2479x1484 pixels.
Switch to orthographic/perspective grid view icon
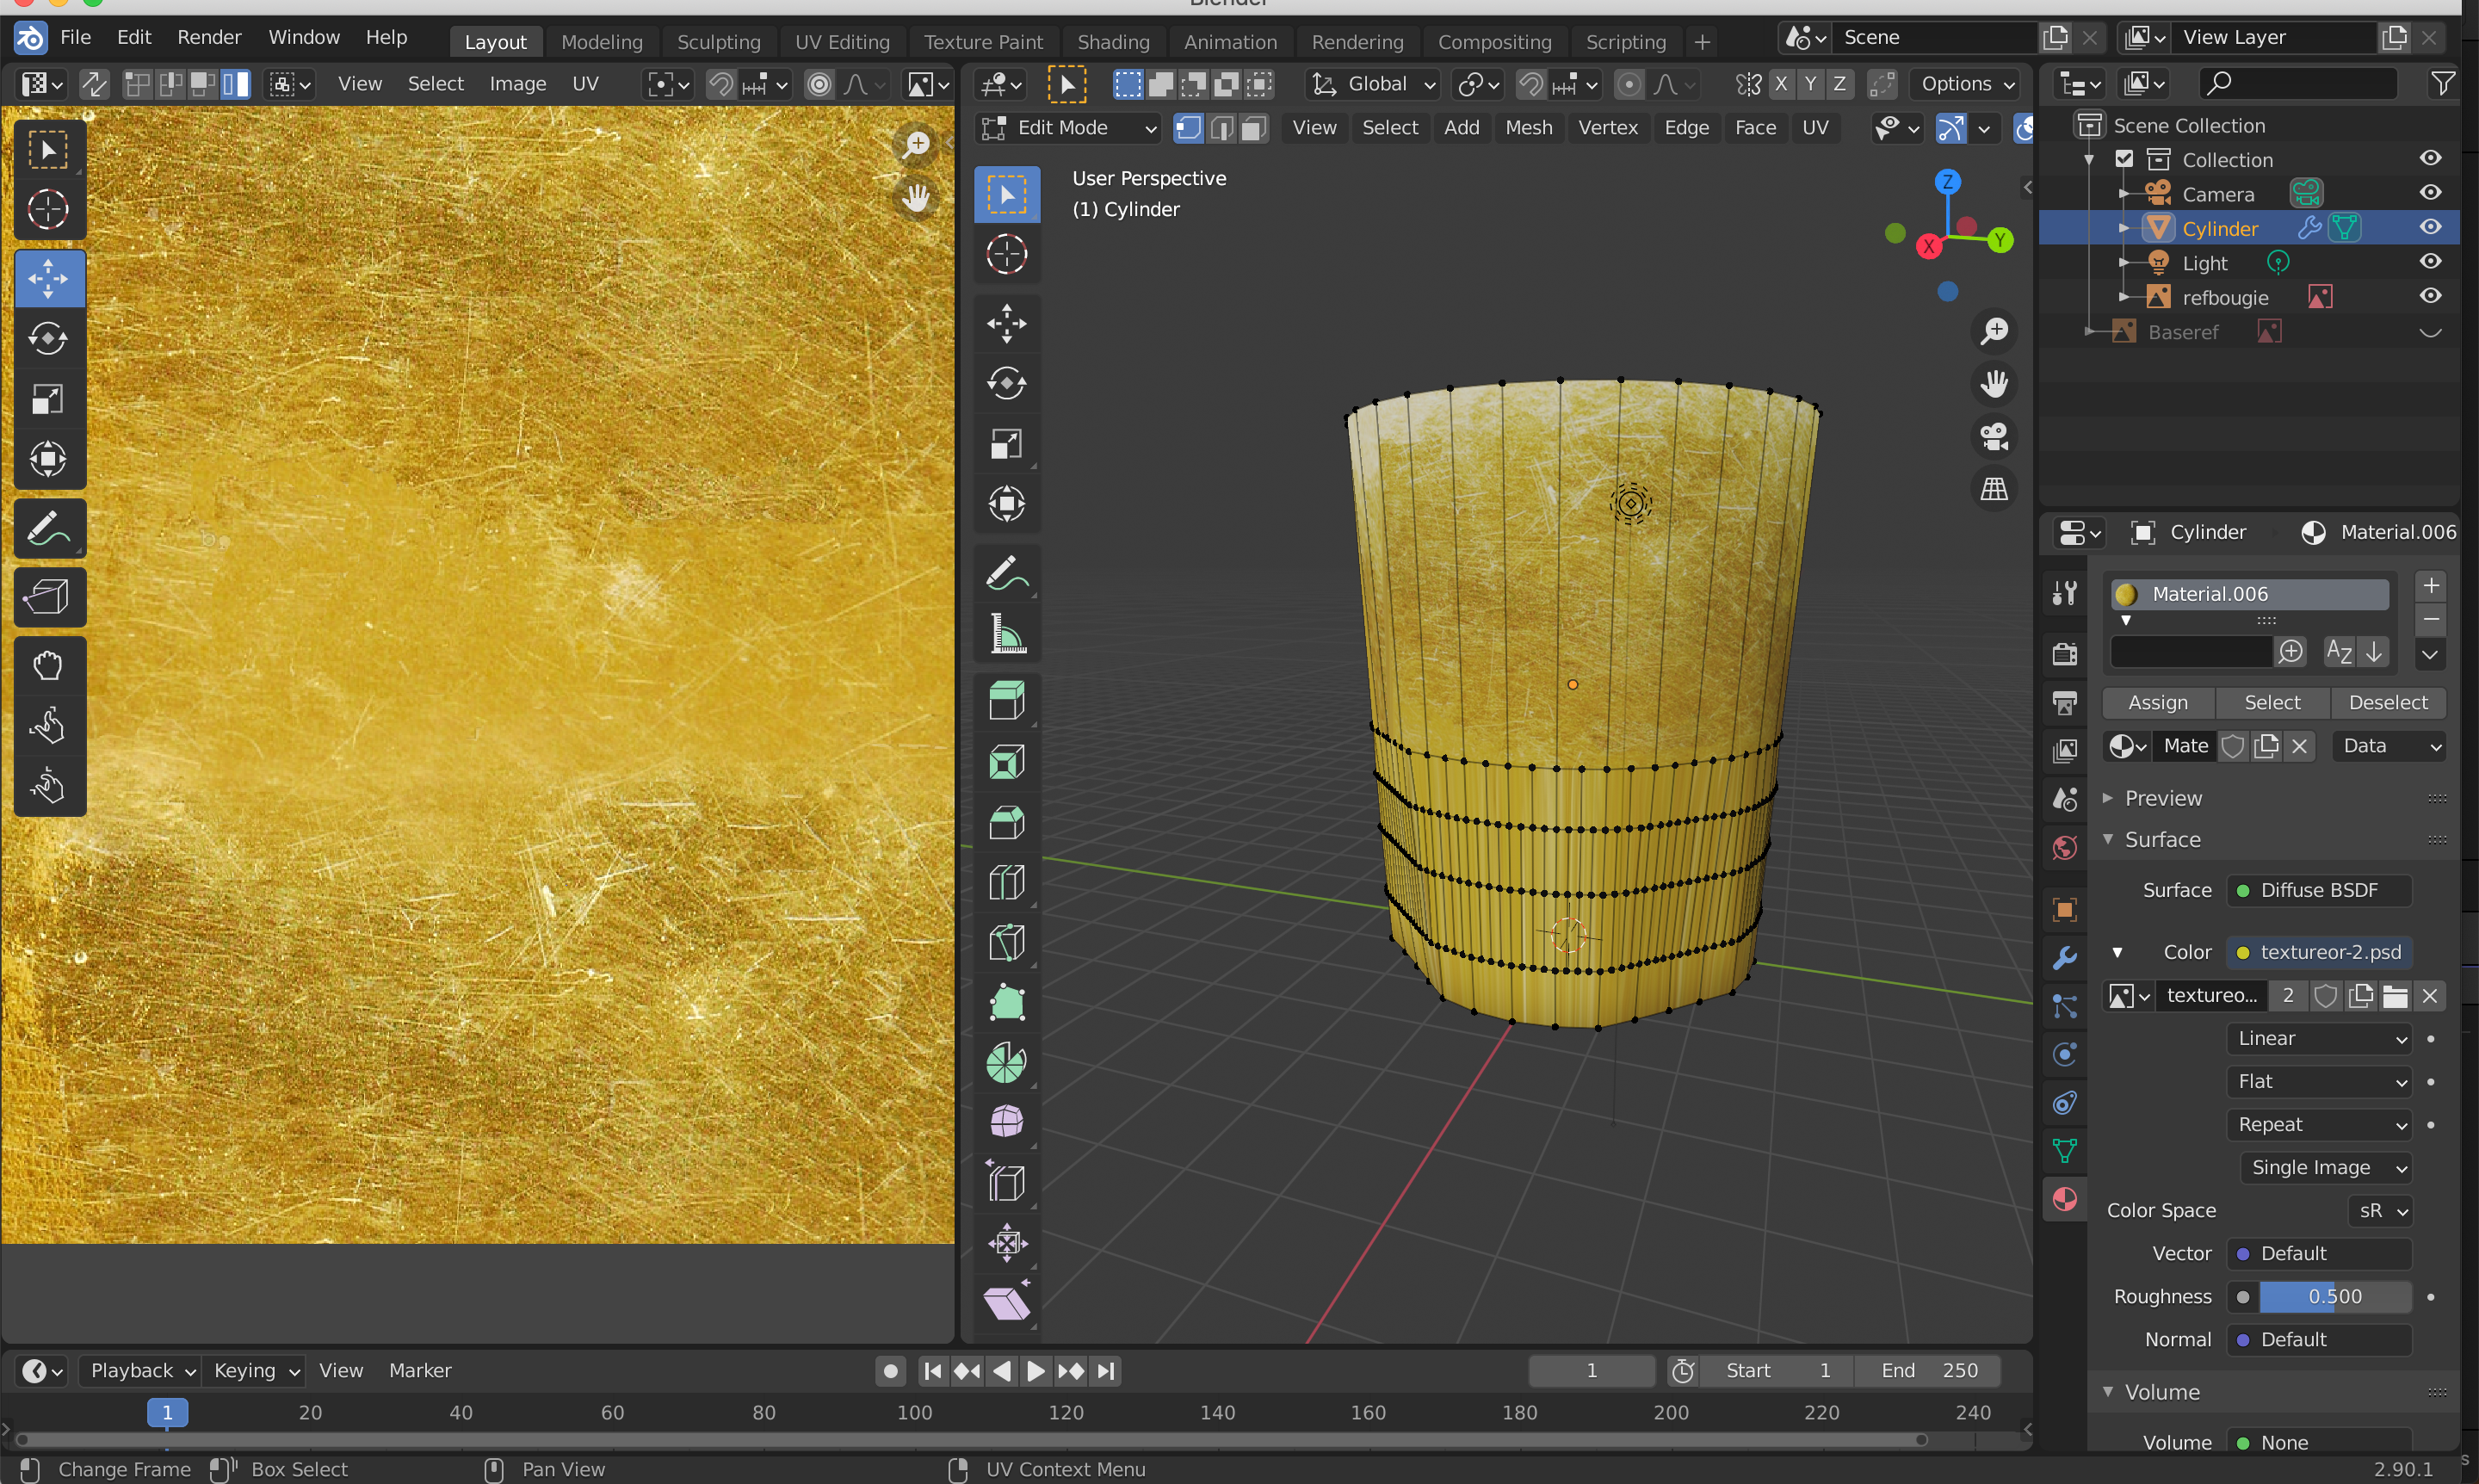(x=1994, y=489)
